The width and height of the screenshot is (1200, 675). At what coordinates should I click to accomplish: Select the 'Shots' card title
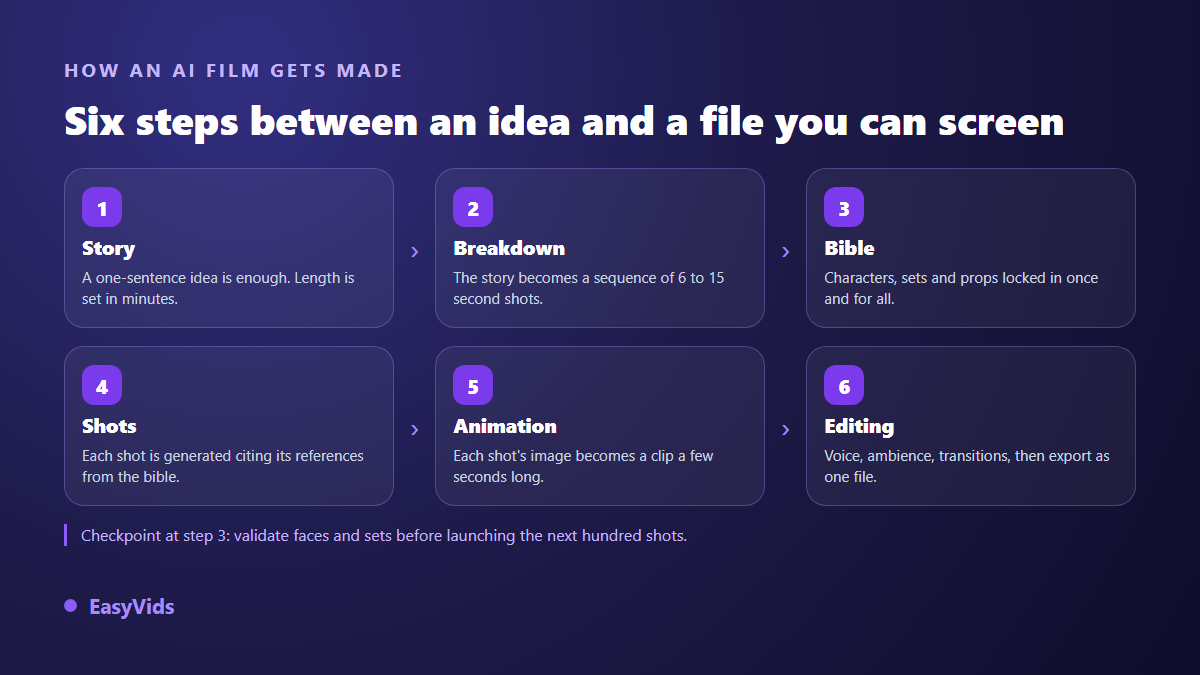coord(109,426)
